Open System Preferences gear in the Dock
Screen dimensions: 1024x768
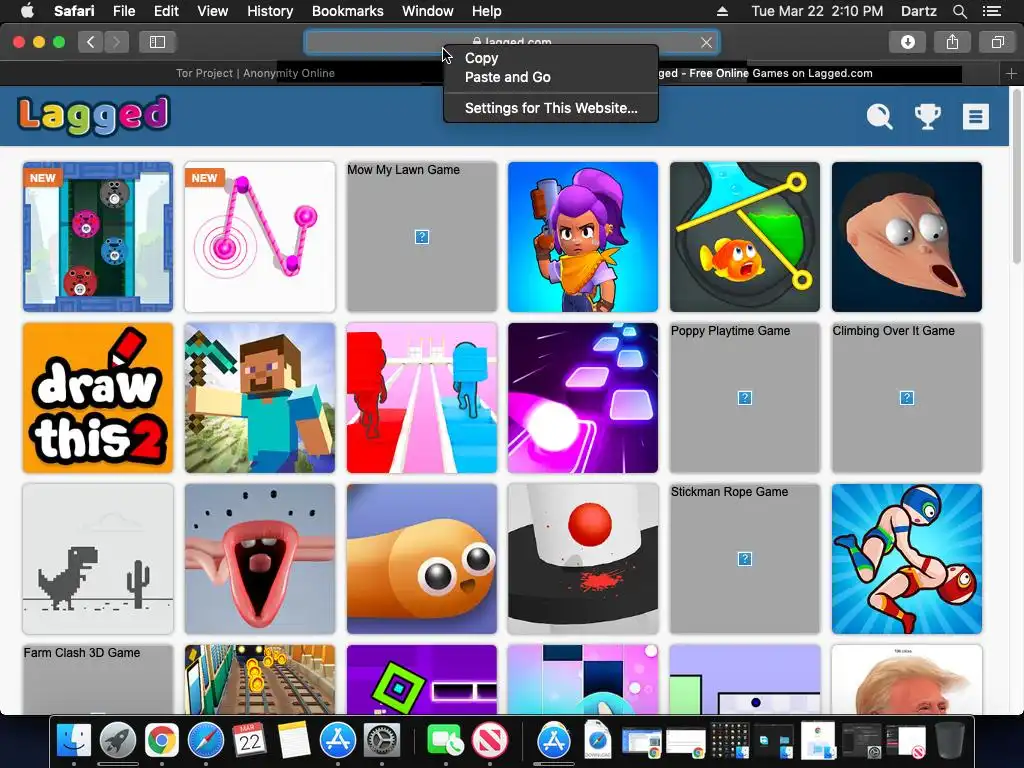(381, 741)
